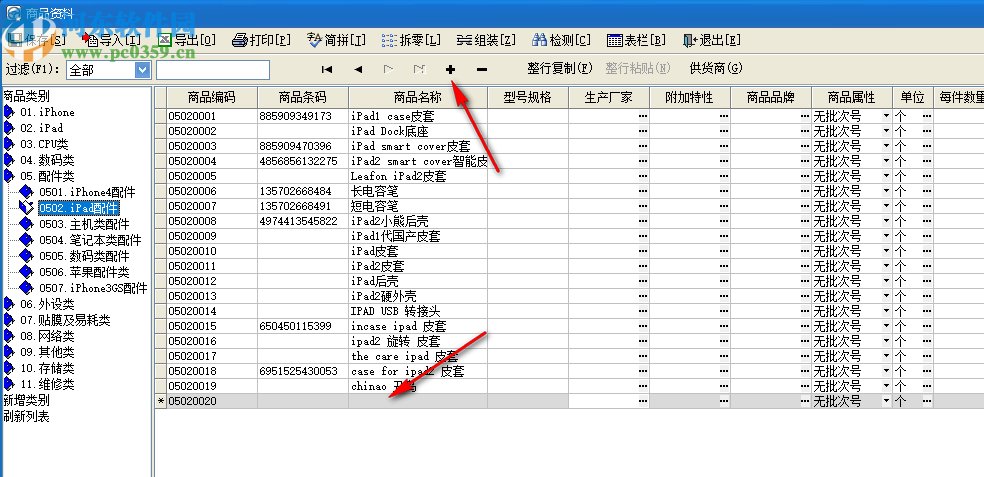The height and width of the screenshot is (477, 984).
Task: Select cell 'iPad1 case皮套'
Action: [419, 116]
